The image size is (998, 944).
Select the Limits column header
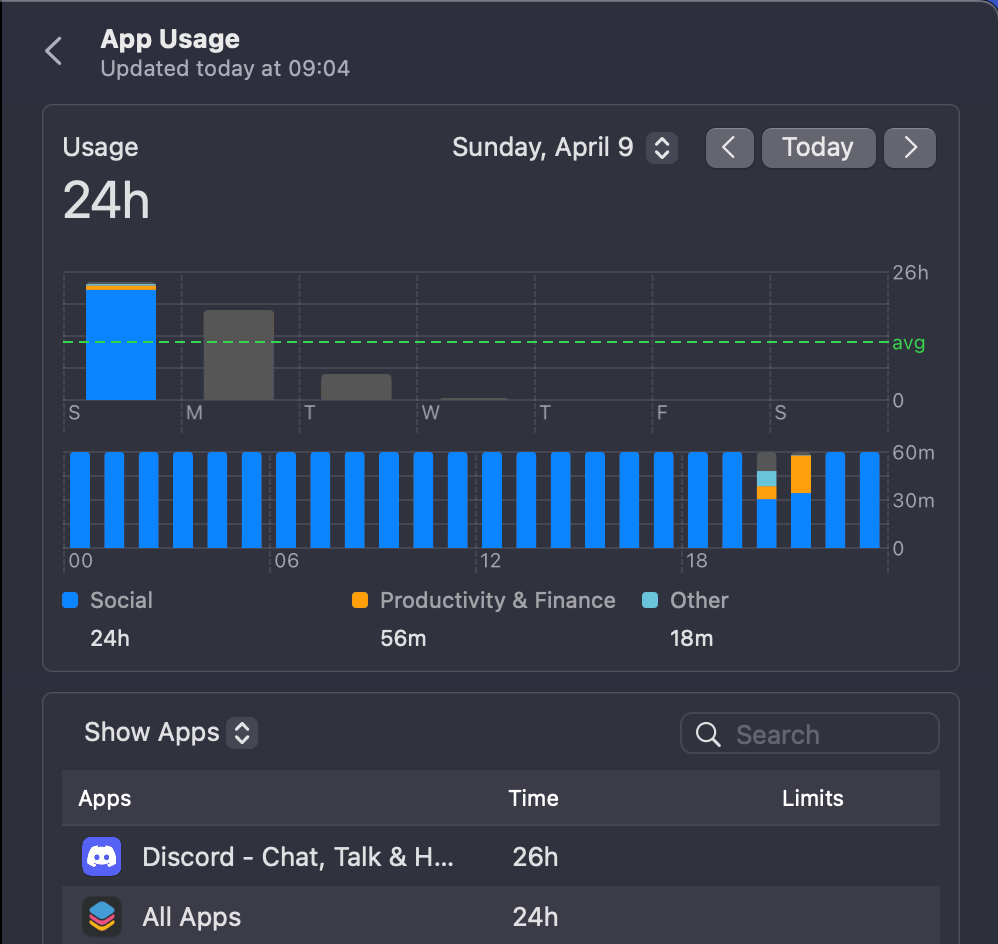pyautogui.click(x=812, y=798)
